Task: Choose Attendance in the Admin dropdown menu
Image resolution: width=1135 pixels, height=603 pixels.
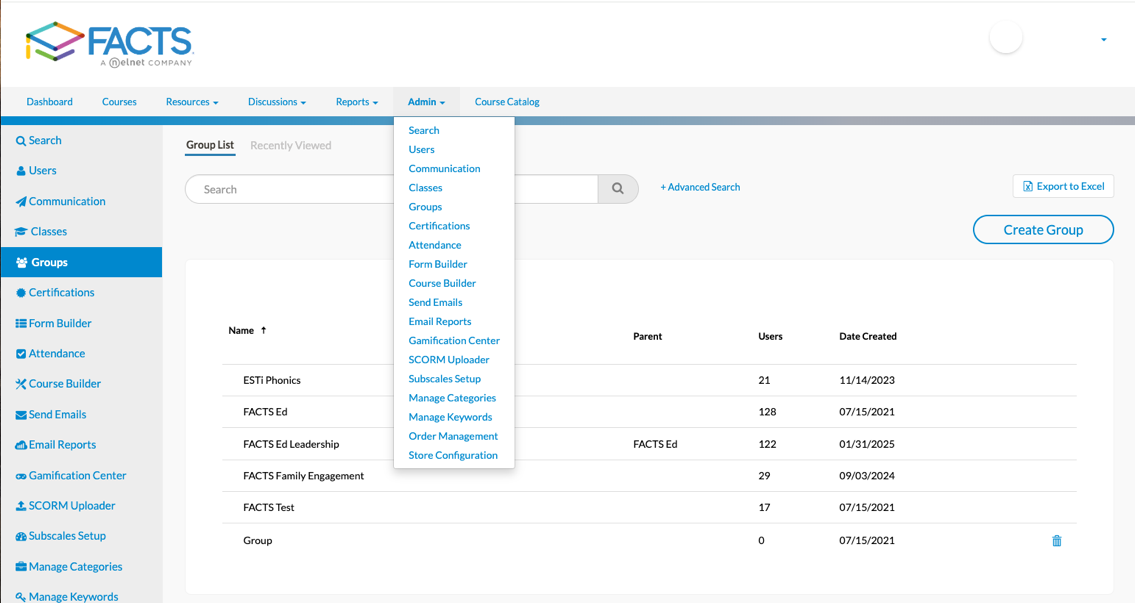Action: pos(435,245)
